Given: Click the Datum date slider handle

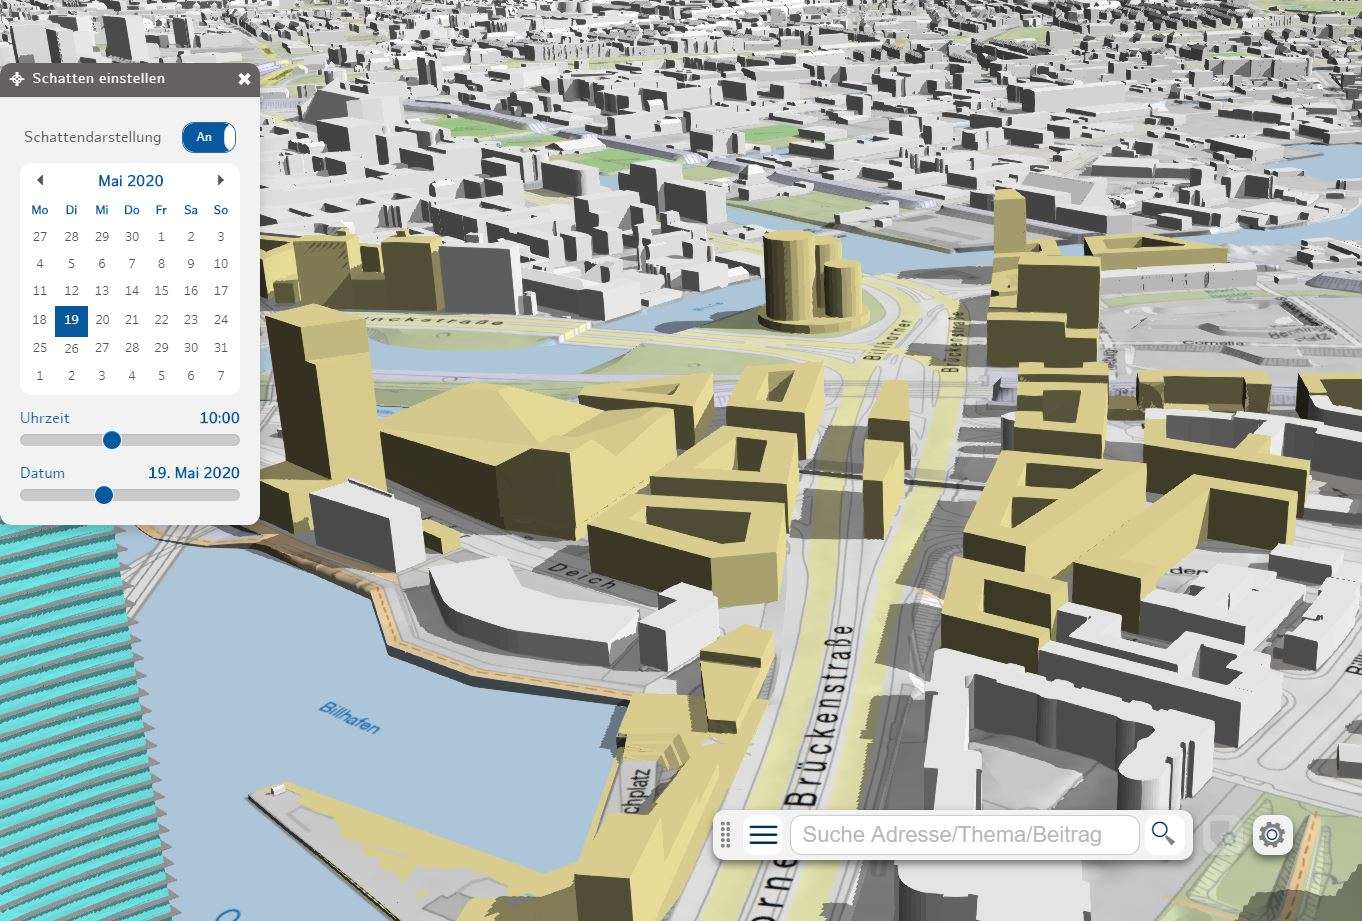Looking at the screenshot, I should [x=104, y=495].
